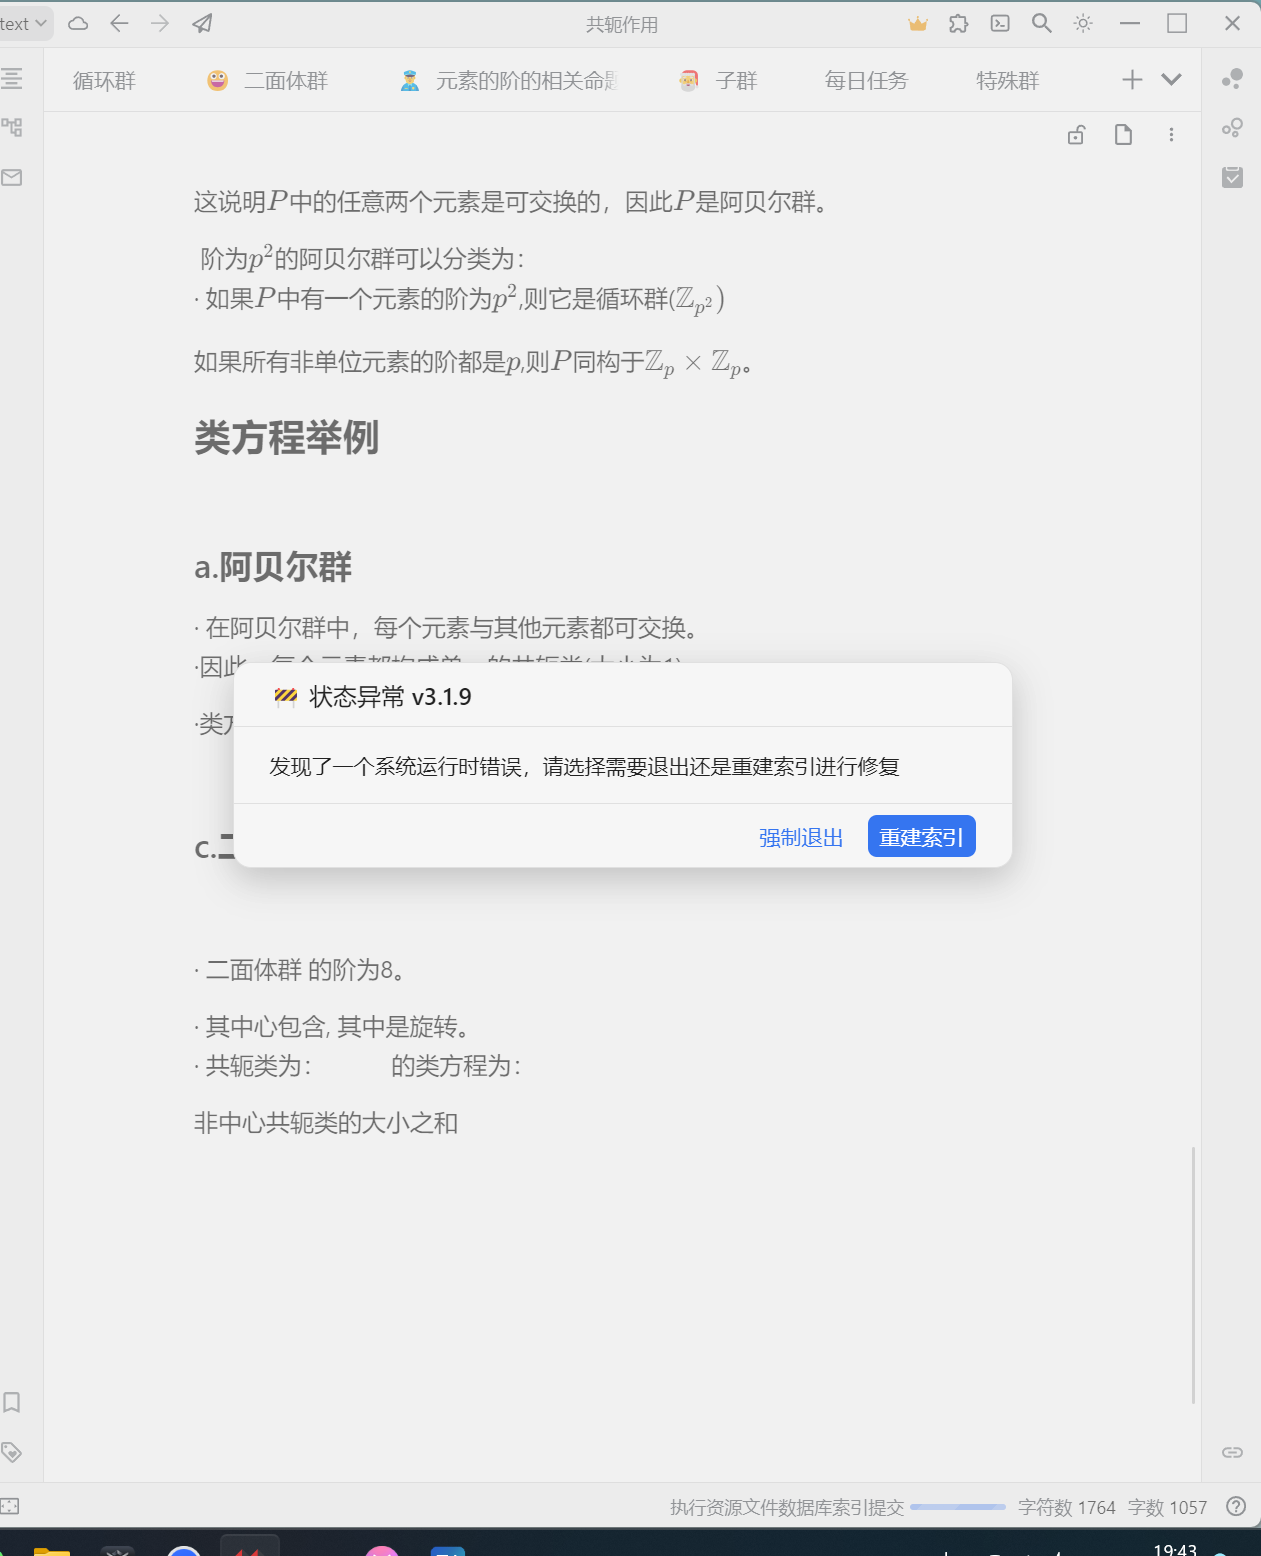Click the taskbar clock 19:43
Image resolution: width=1261 pixels, height=1556 pixels.
(1175, 1549)
